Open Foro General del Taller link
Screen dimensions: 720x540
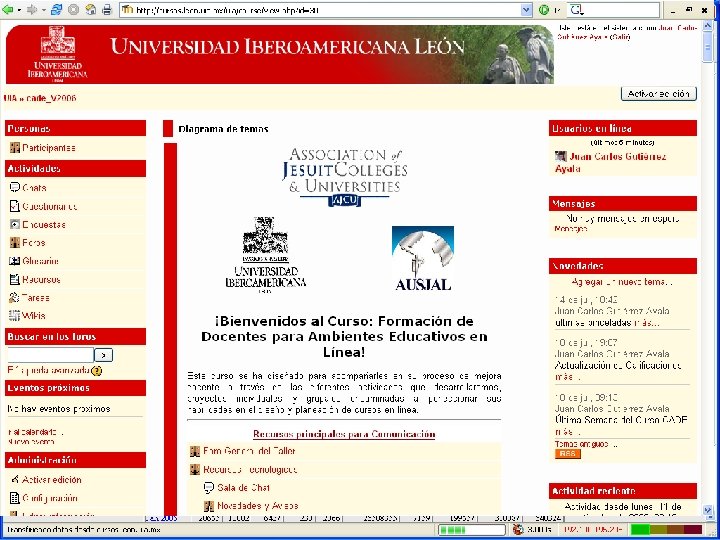tap(249, 451)
